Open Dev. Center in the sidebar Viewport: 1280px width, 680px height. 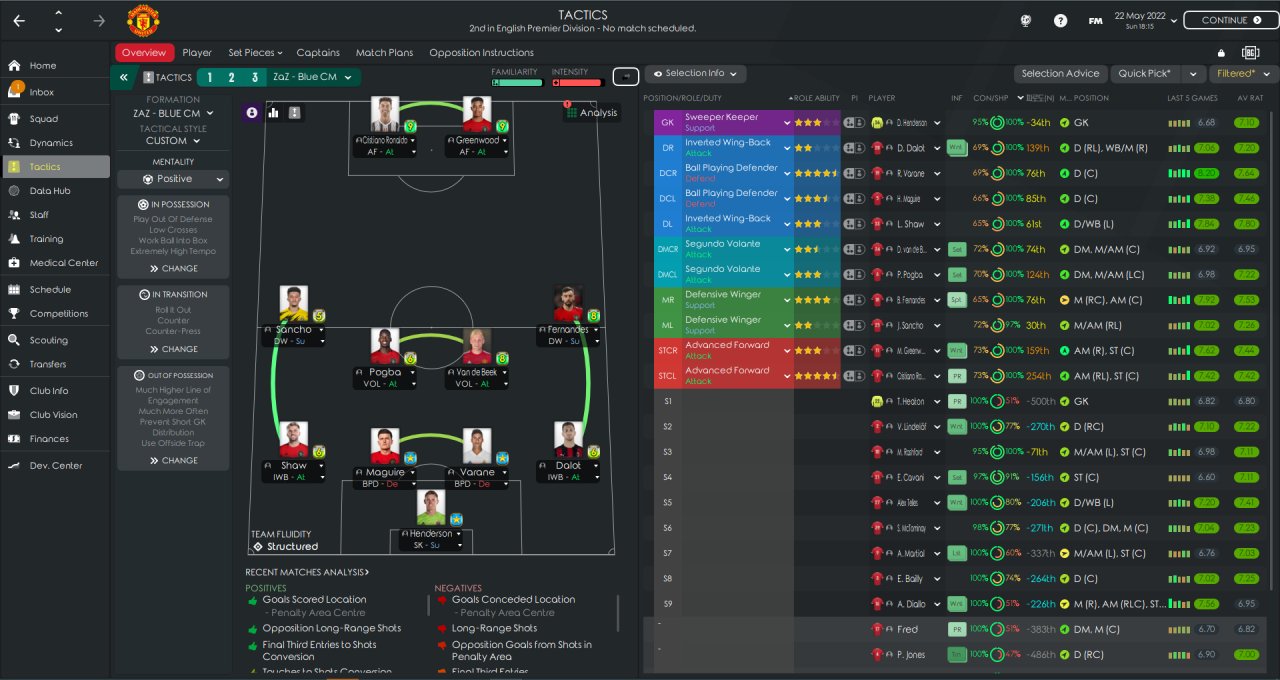[55, 466]
